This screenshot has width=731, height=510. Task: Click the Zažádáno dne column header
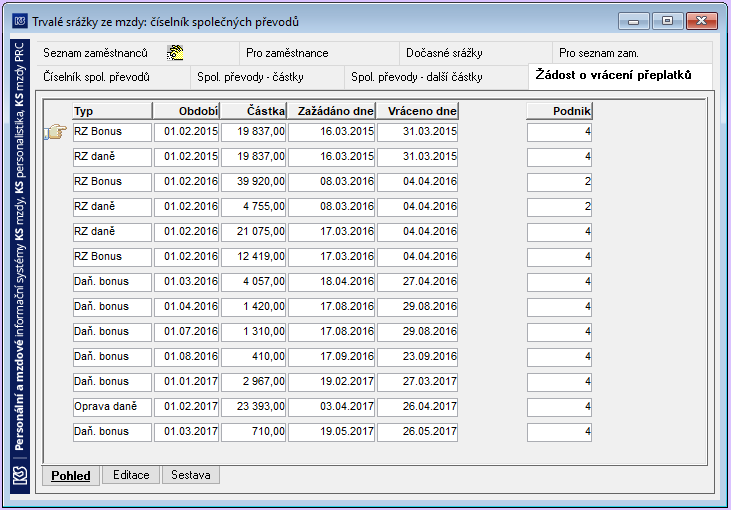[331, 111]
